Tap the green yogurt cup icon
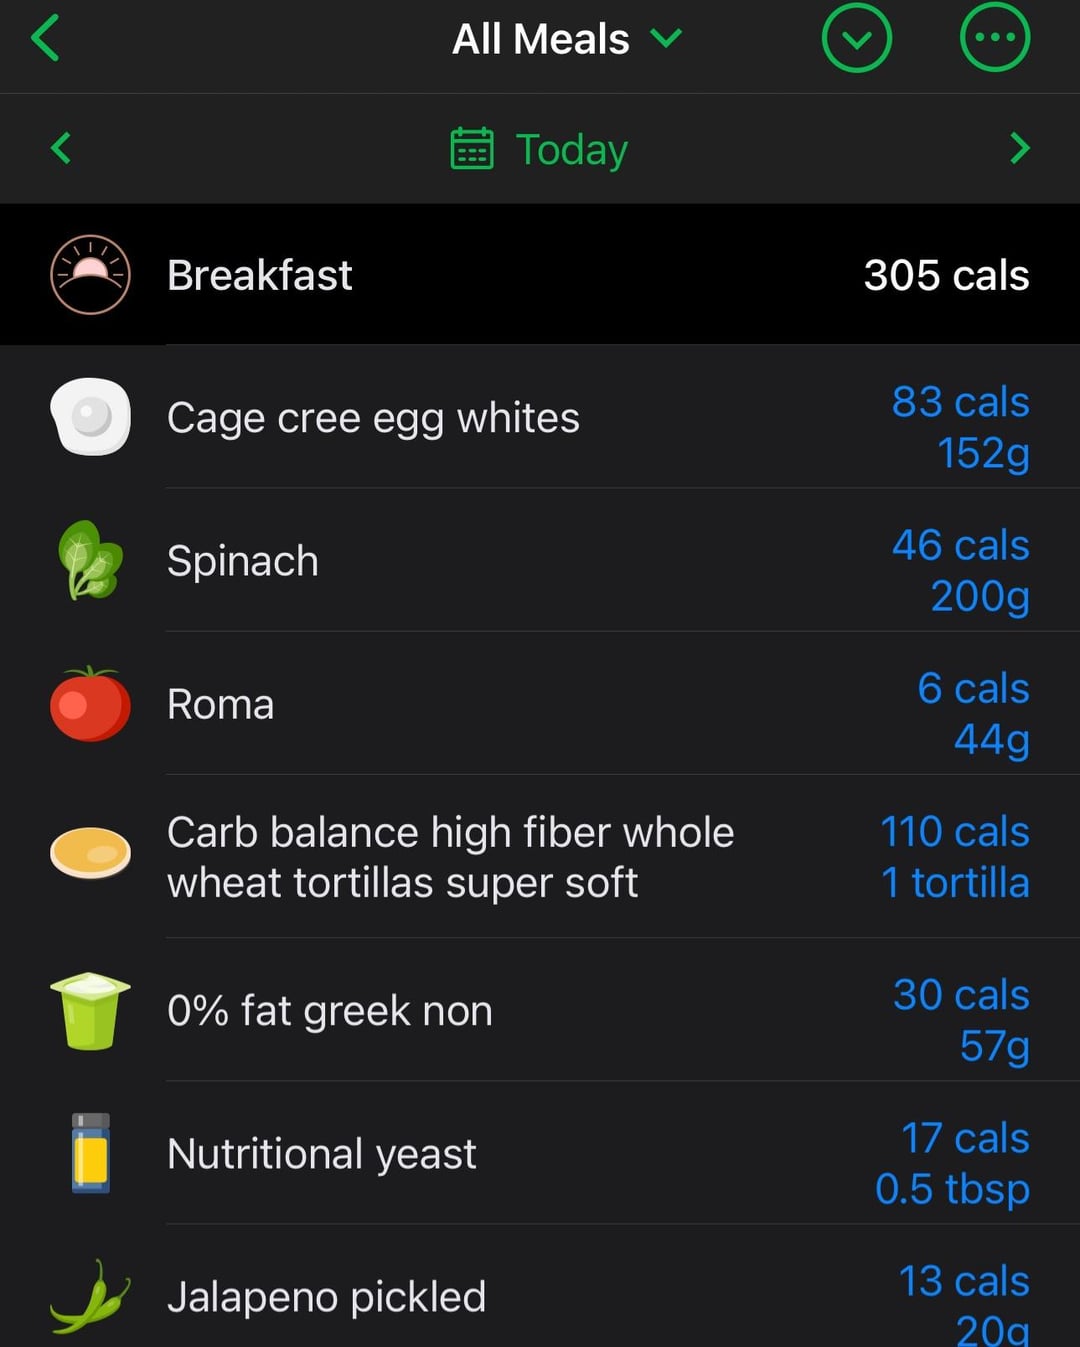The height and width of the screenshot is (1347, 1080). (x=90, y=1011)
